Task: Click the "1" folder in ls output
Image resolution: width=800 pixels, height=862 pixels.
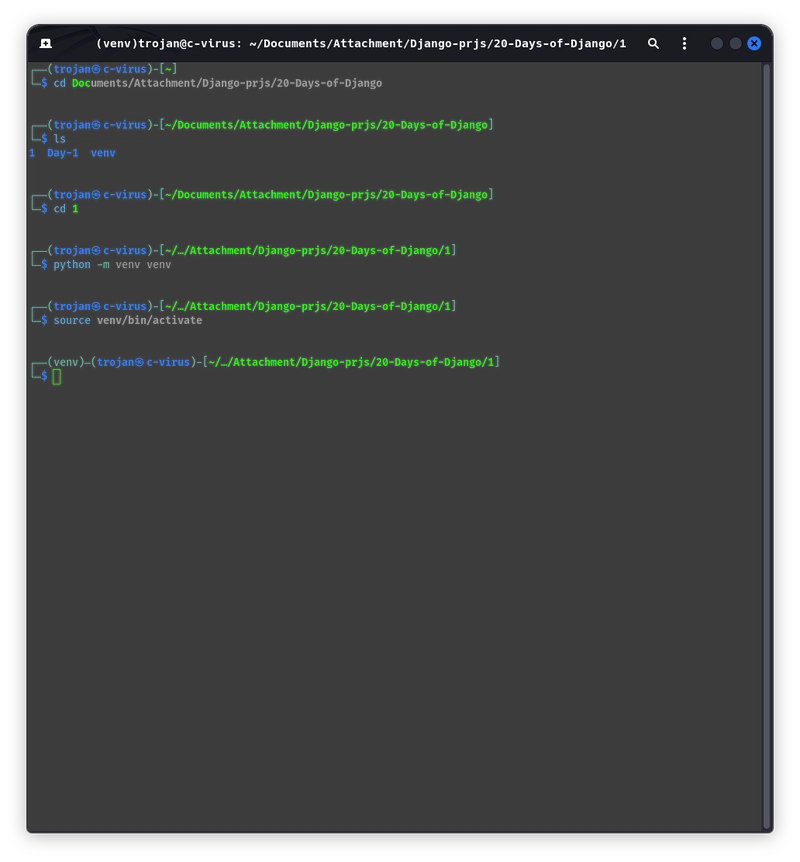Action: pyautogui.click(x=32, y=153)
